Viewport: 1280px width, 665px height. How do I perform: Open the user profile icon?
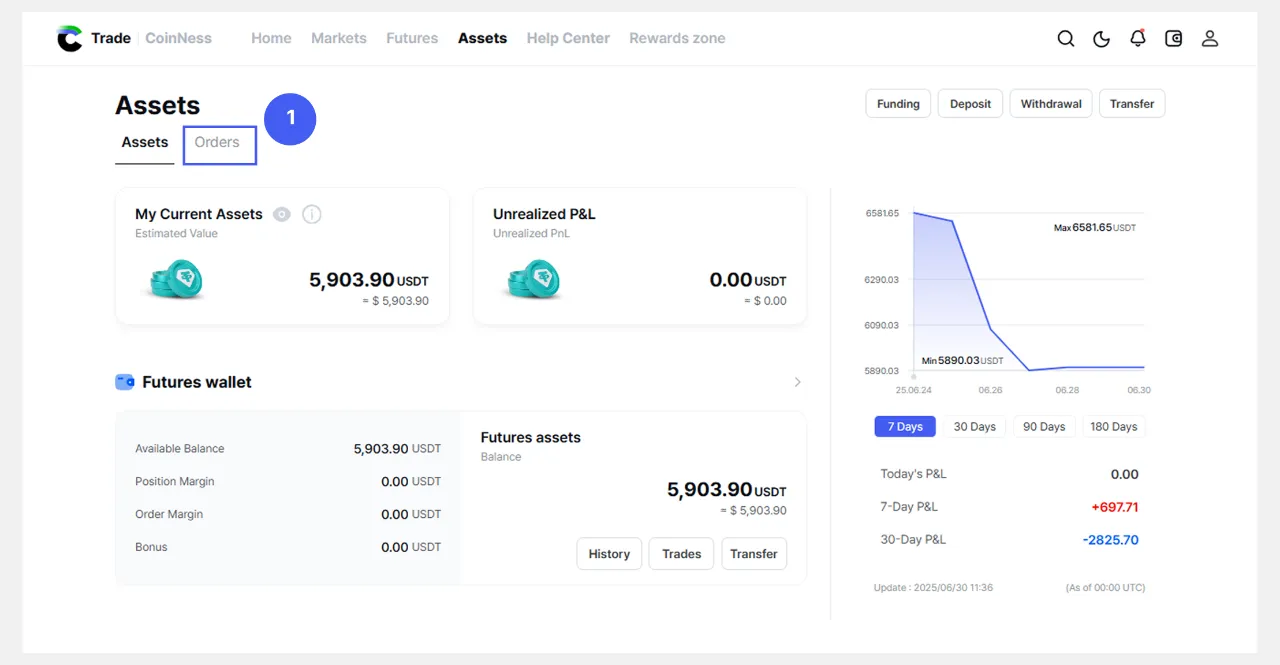[x=1210, y=39]
